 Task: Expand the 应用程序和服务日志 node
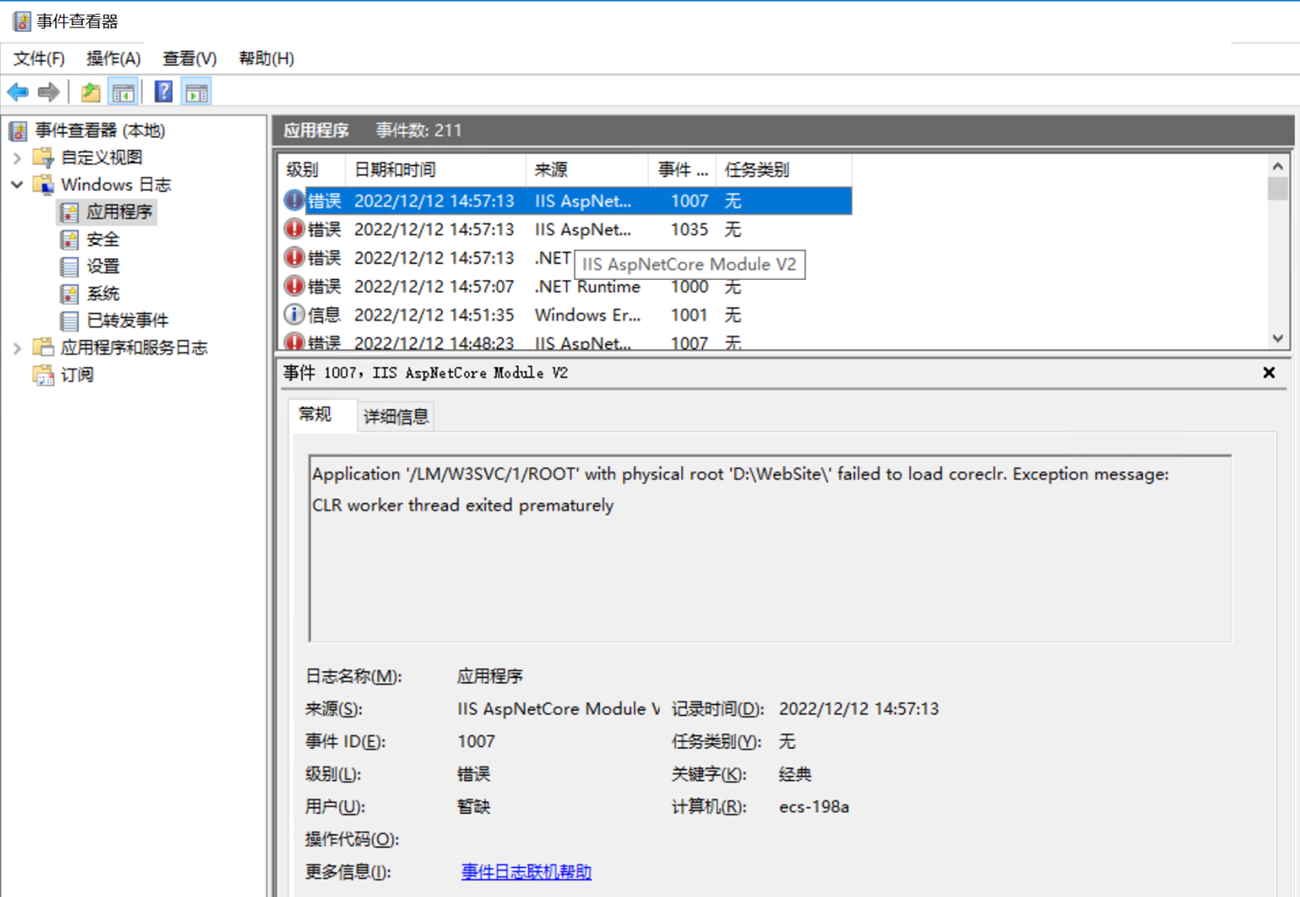(17, 348)
